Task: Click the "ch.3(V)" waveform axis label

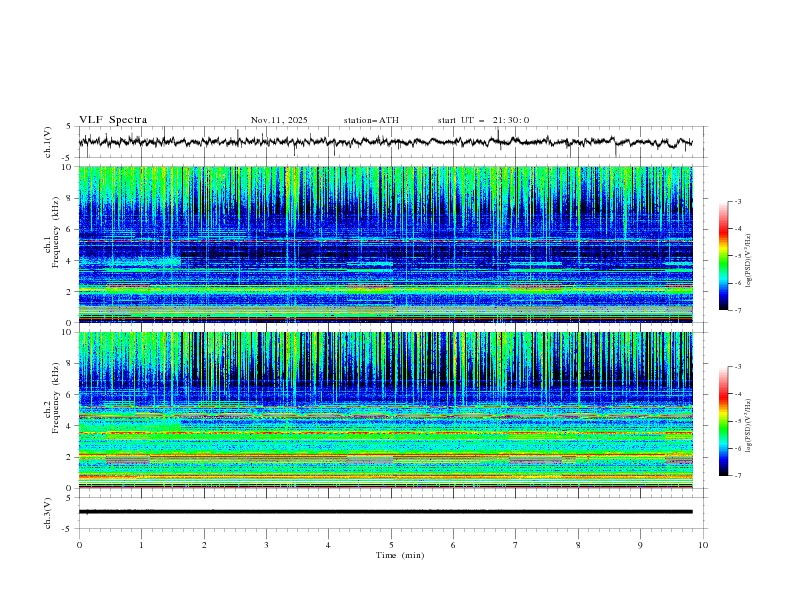Action: (48, 514)
